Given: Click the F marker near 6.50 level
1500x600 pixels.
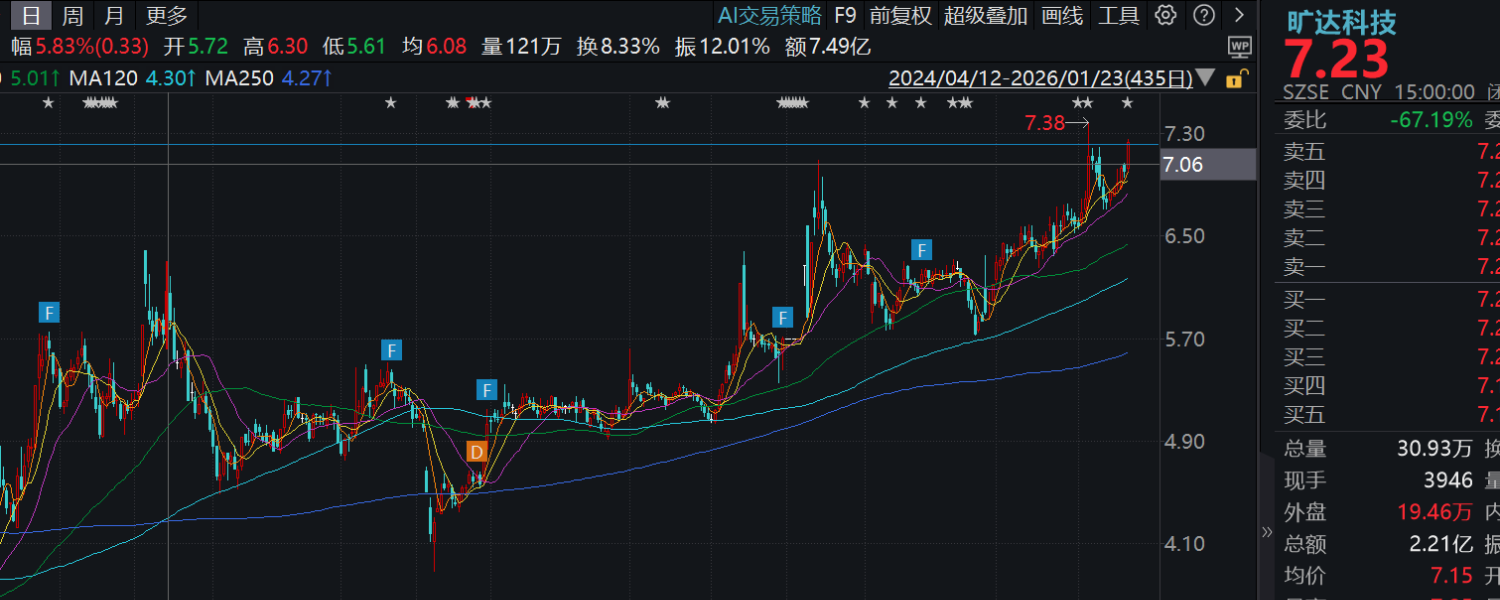Looking at the screenshot, I should [921, 249].
